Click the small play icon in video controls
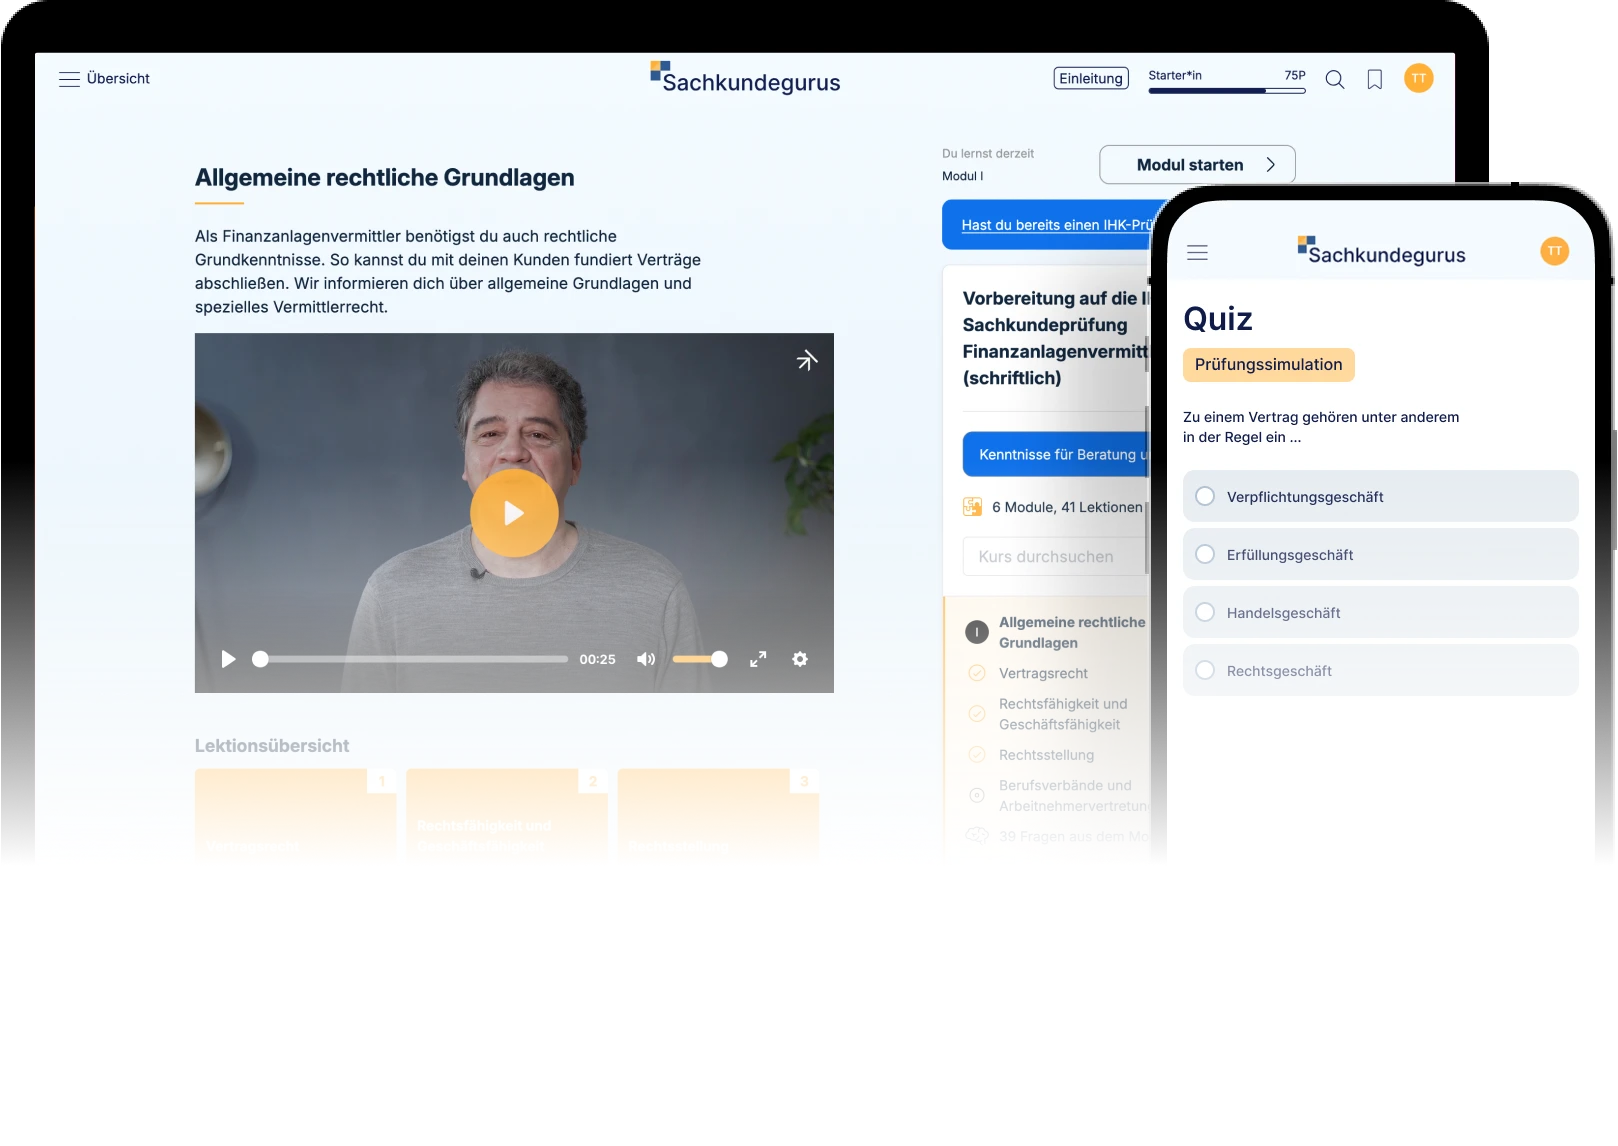 pos(228,659)
